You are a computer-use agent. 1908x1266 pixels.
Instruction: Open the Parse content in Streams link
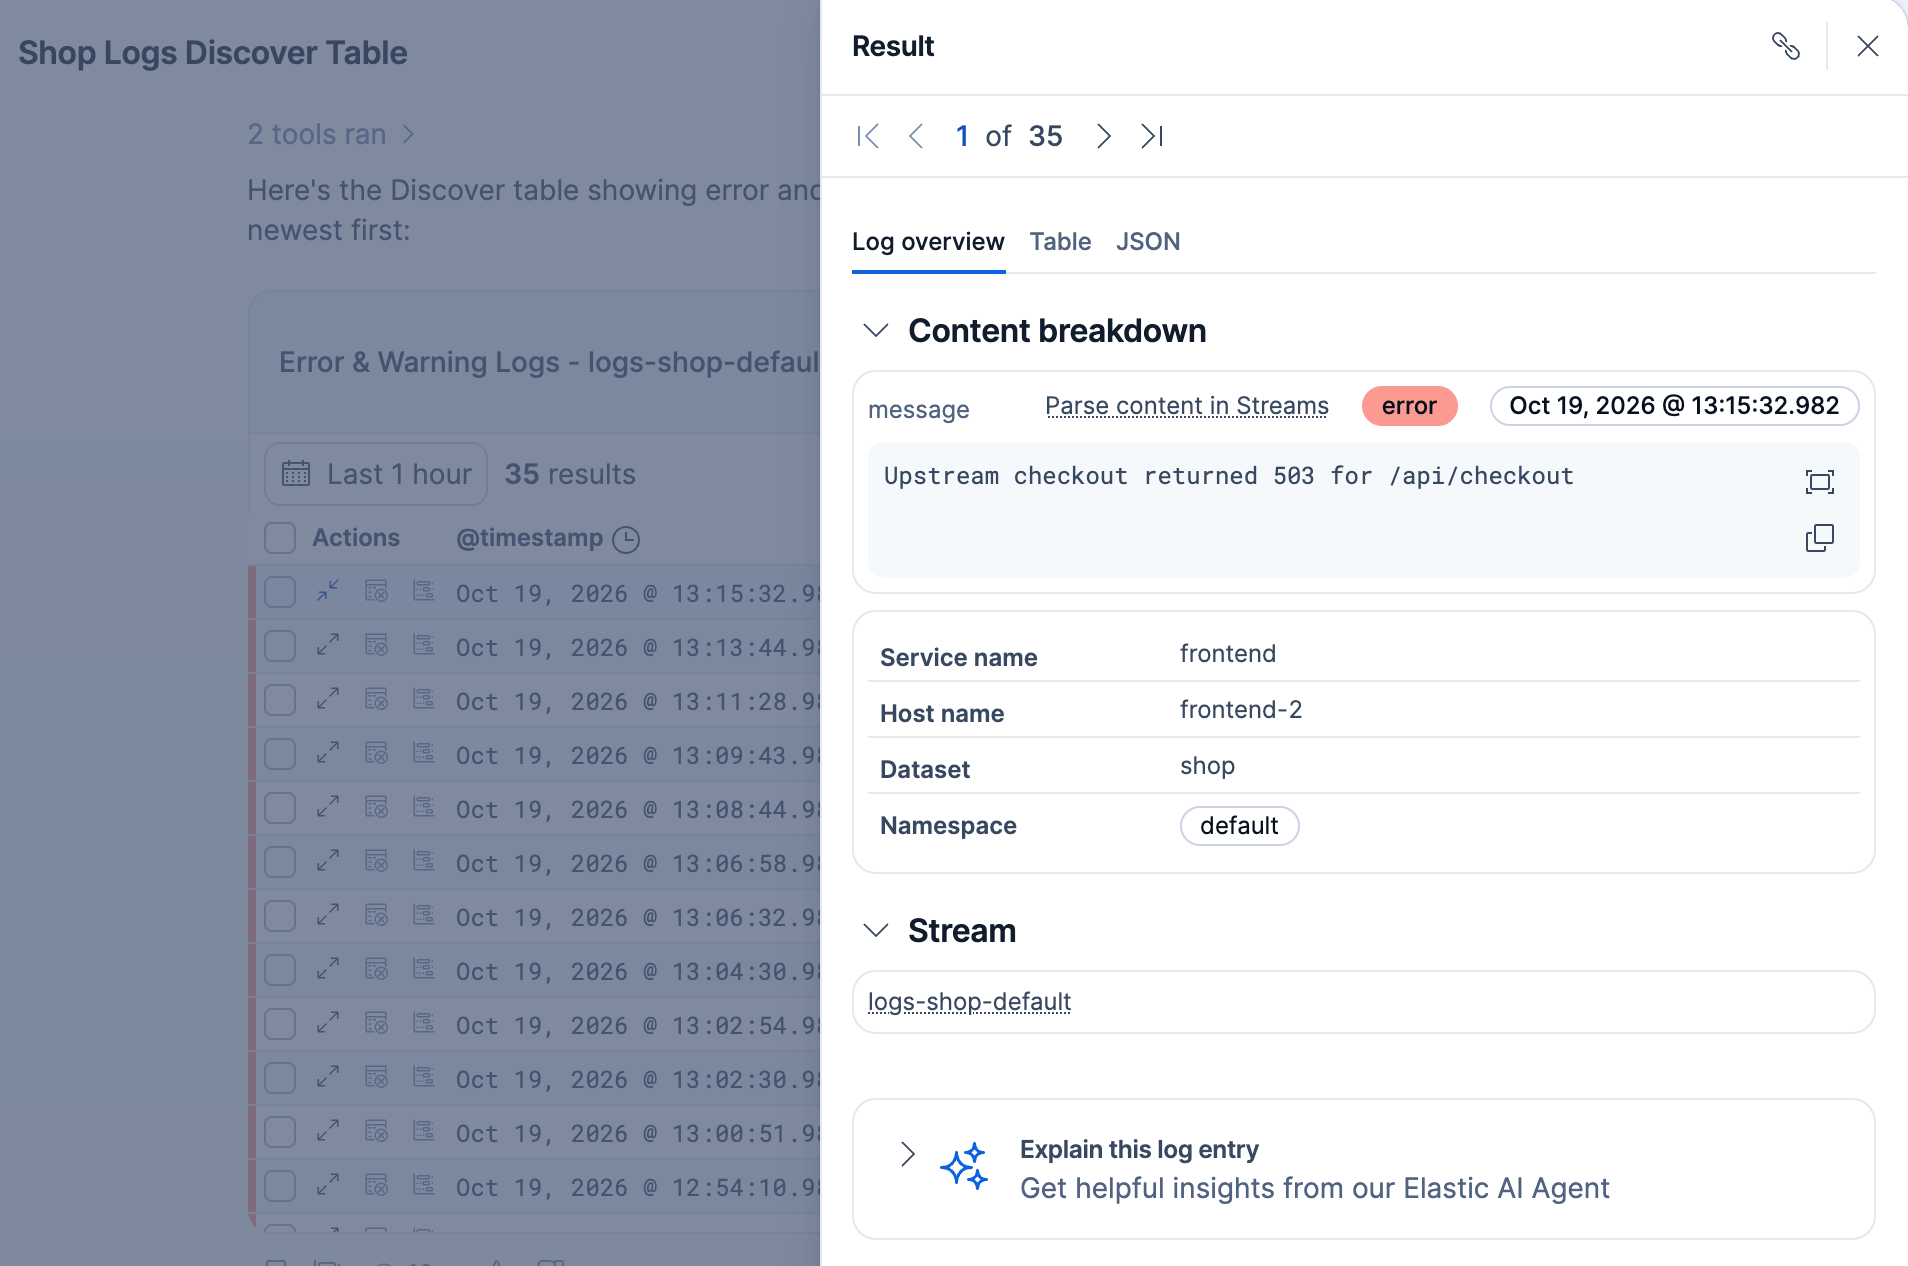pyautogui.click(x=1187, y=406)
